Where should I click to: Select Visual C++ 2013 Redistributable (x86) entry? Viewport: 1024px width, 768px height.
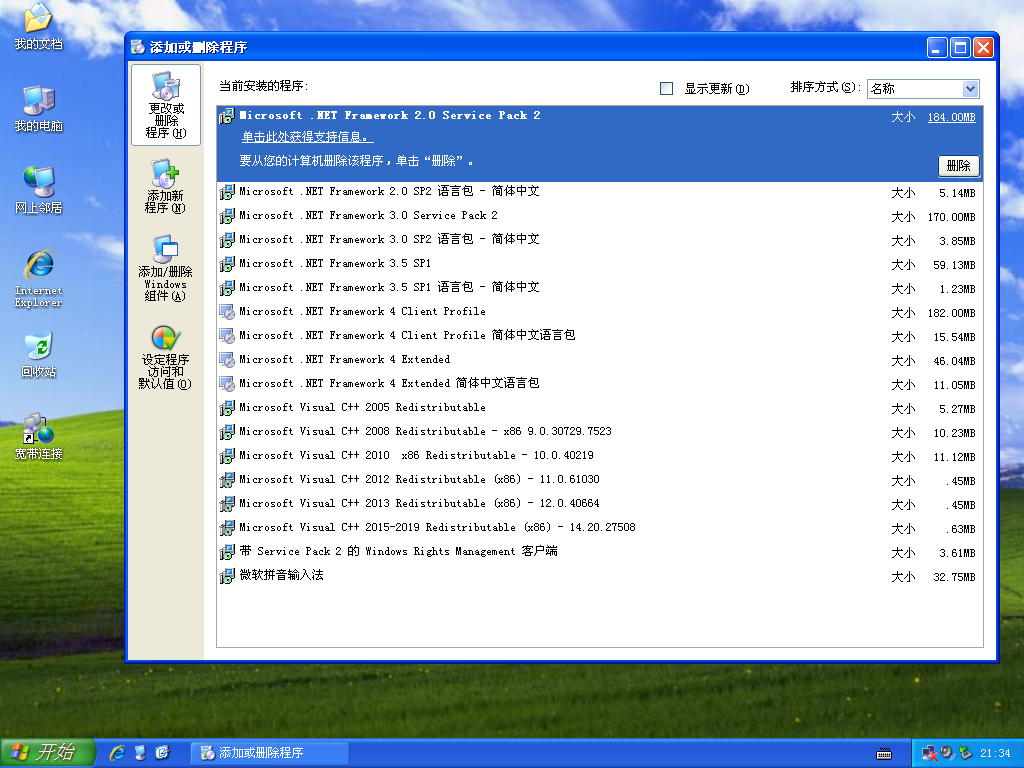600,504
